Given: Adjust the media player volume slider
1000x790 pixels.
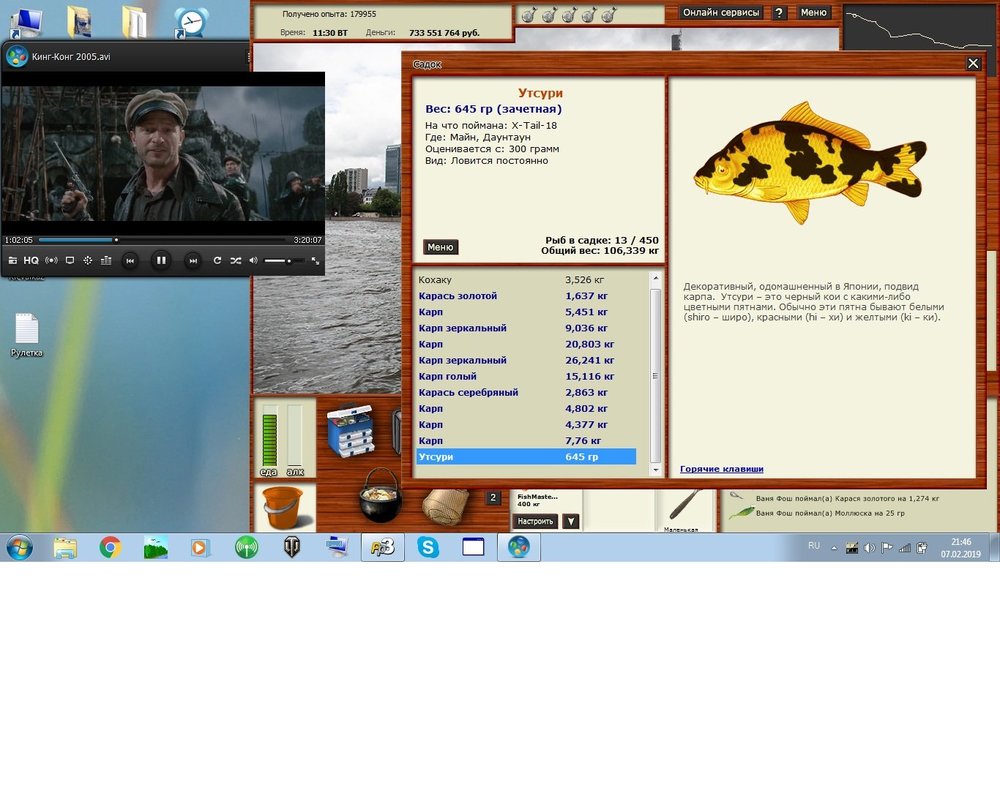Looking at the screenshot, I should 280,260.
